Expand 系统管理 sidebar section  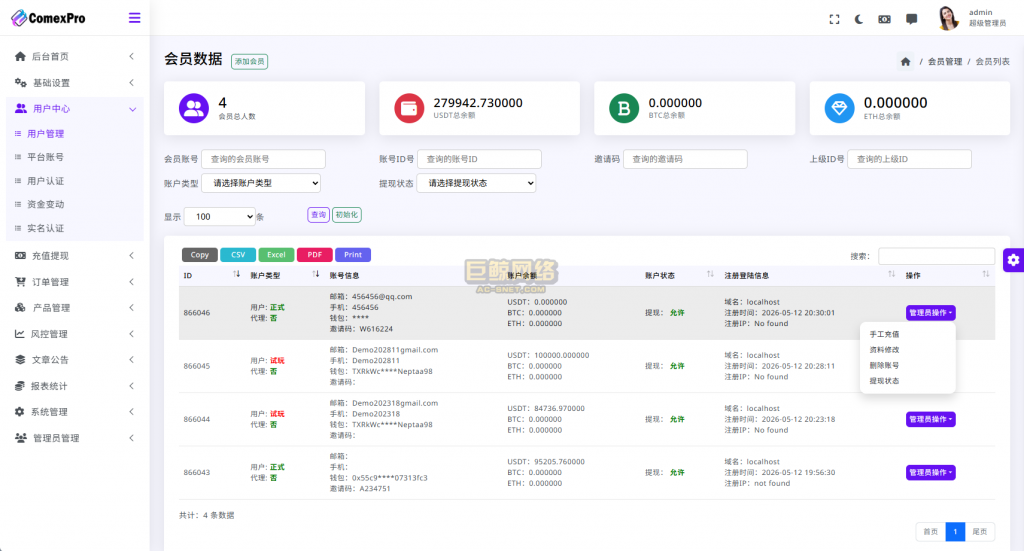pyautogui.click(x=74, y=412)
